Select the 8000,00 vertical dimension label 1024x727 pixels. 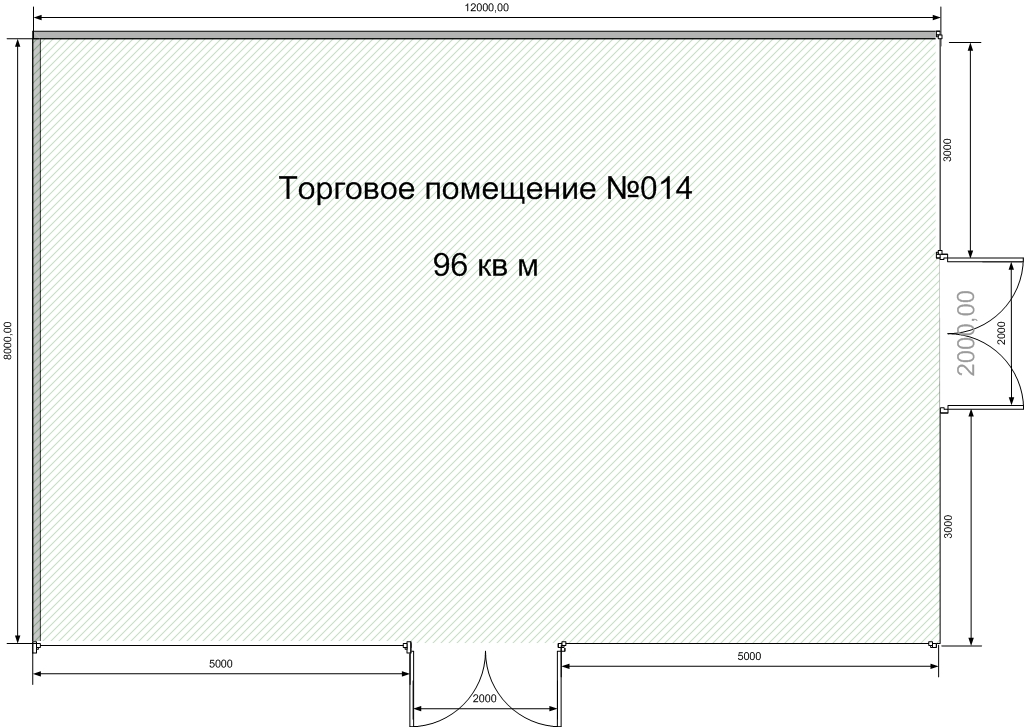pos(8,341)
